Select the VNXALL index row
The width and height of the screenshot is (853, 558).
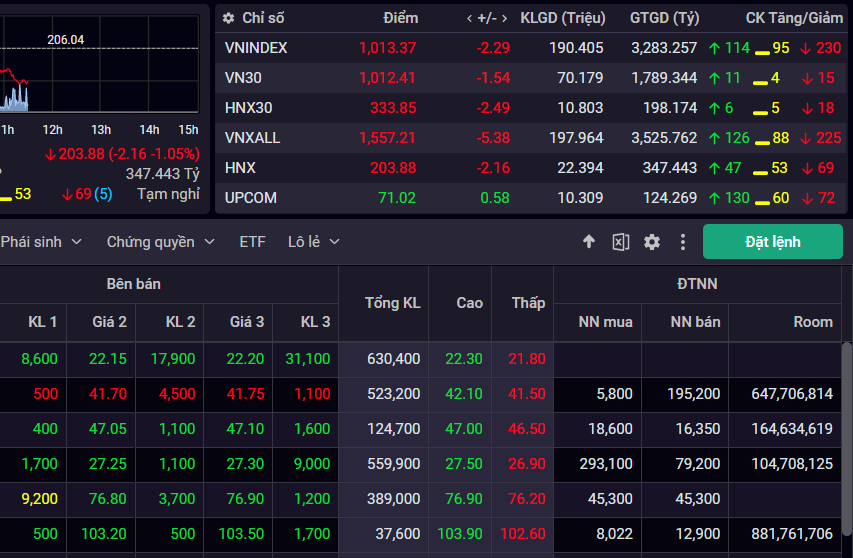(531, 138)
